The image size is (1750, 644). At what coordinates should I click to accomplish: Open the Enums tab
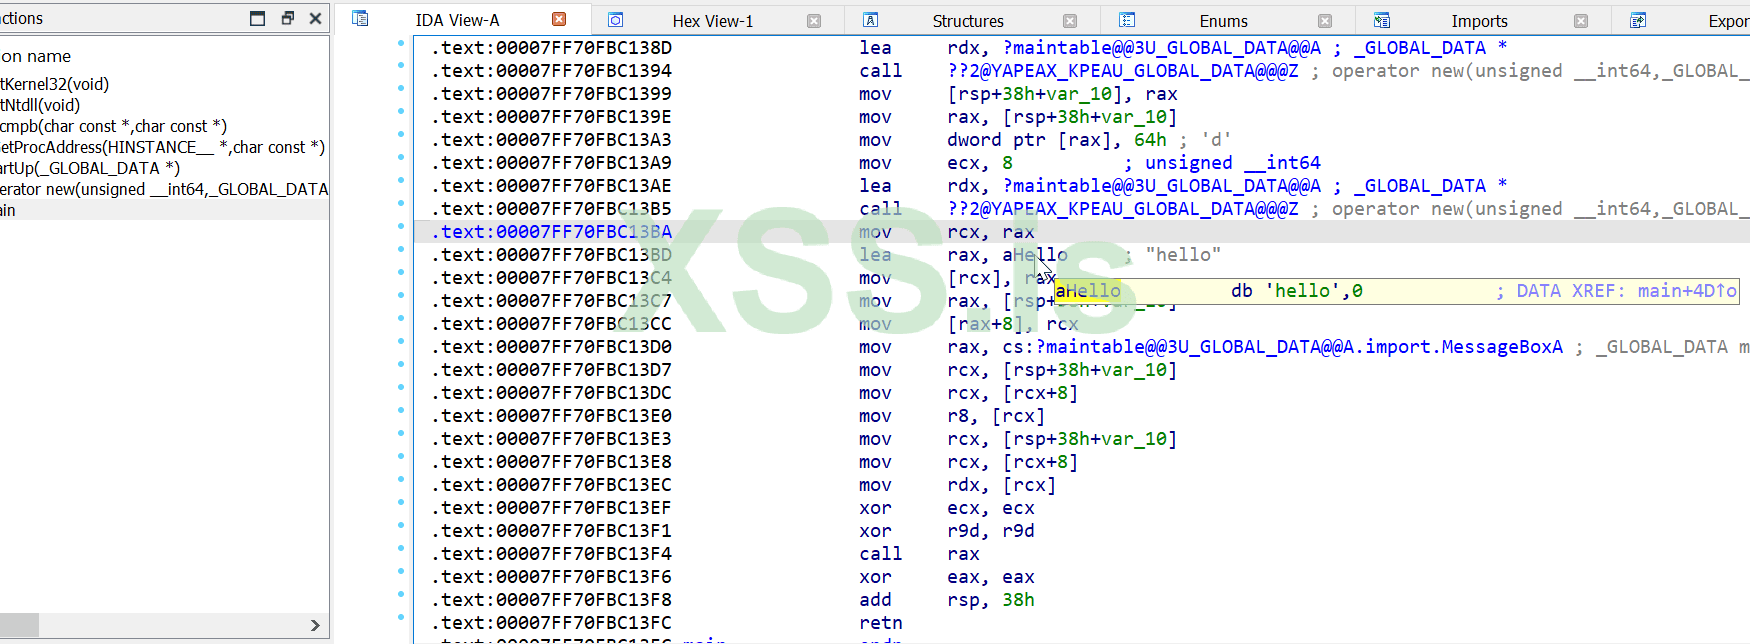[x=1223, y=21]
